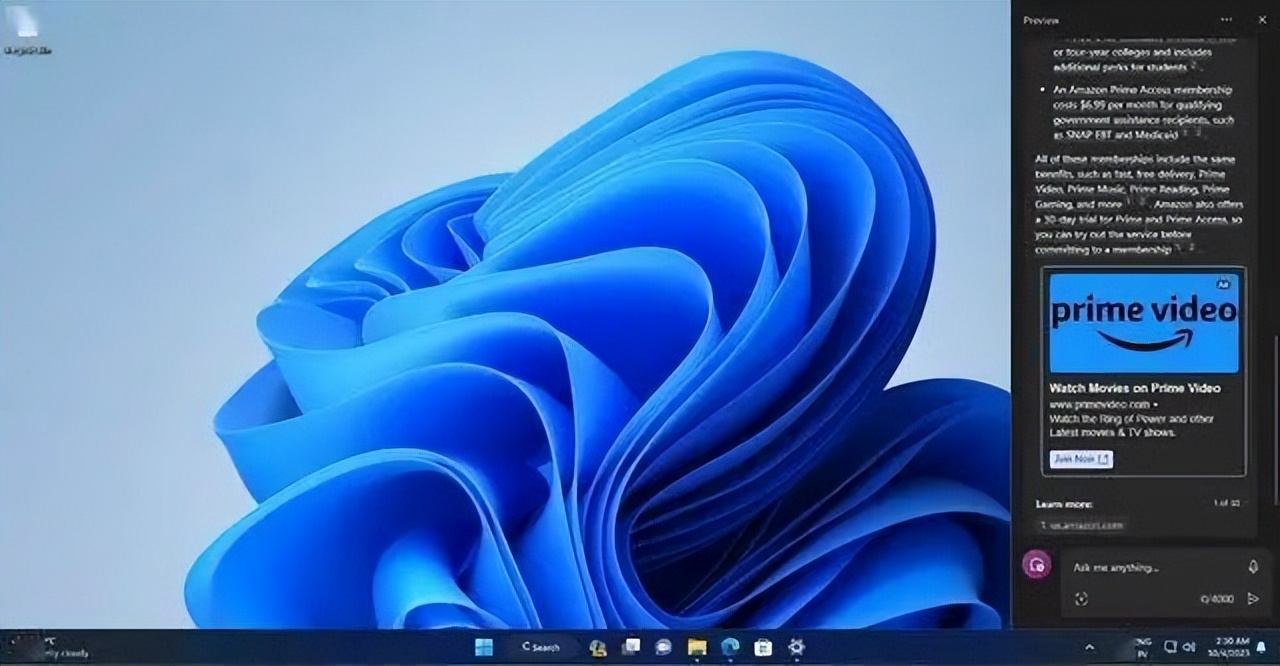Viewport: 1280px width, 666px height.
Task: Start a new topic in Copilot
Action: tap(1036, 565)
